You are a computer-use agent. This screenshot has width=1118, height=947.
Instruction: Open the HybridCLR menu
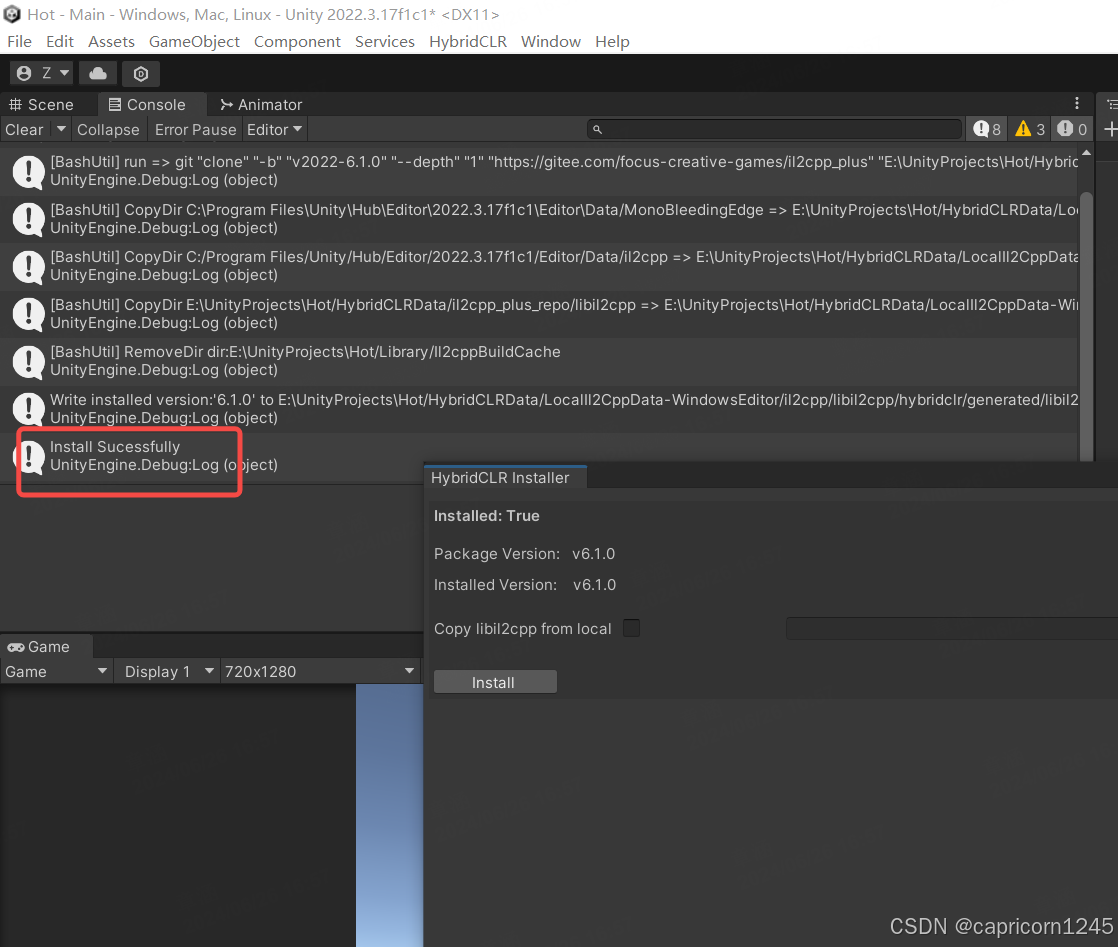click(x=468, y=41)
